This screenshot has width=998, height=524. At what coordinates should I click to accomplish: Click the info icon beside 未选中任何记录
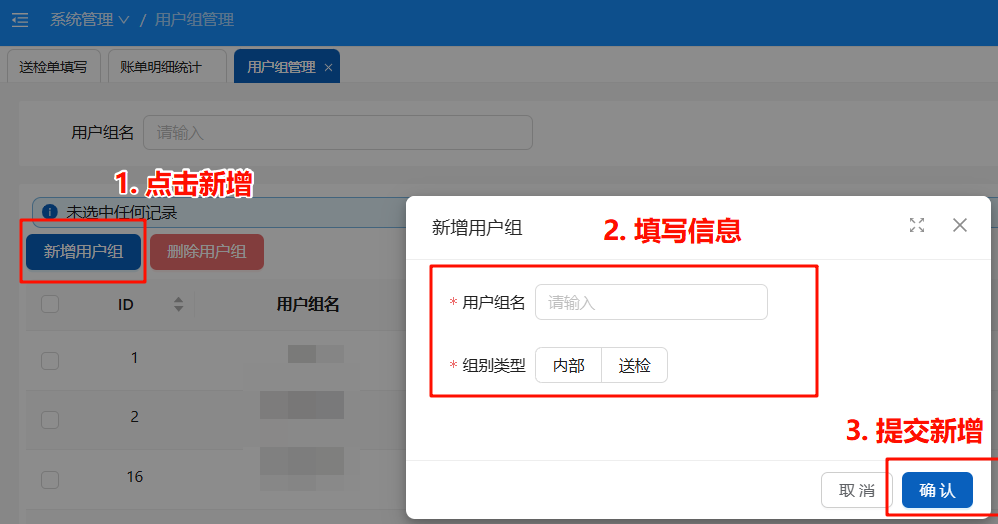click(50, 212)
